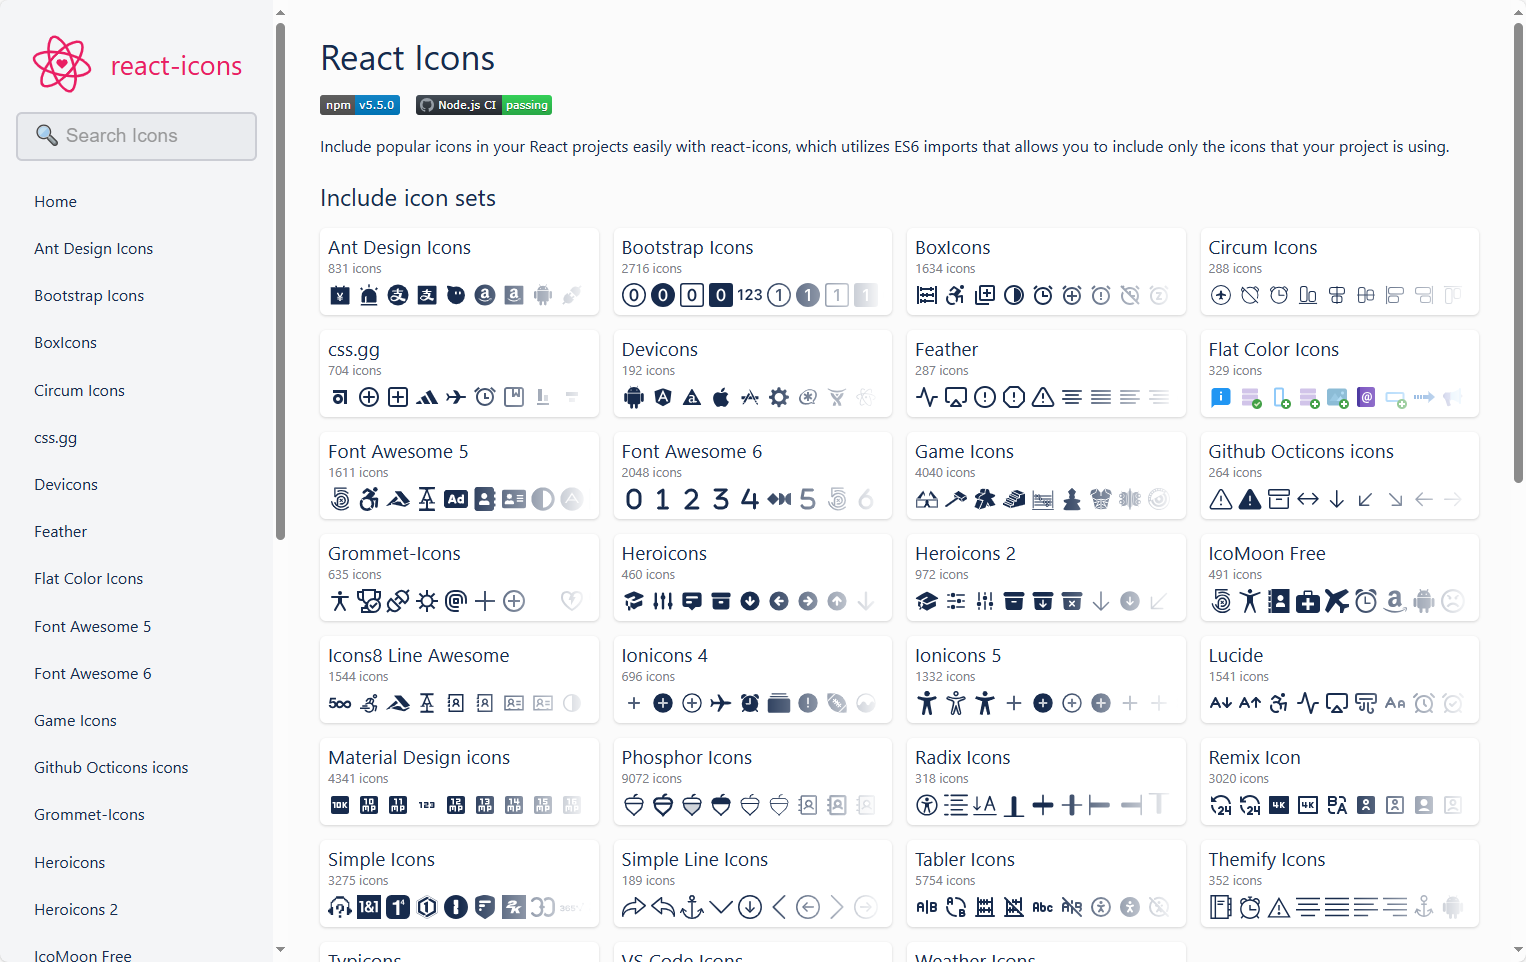Image resolution: width=1526 pixels, height=962 pixels.
Task: Click the 123 icon in Bootstrap Icons card
Action: (x=750, y=295)
